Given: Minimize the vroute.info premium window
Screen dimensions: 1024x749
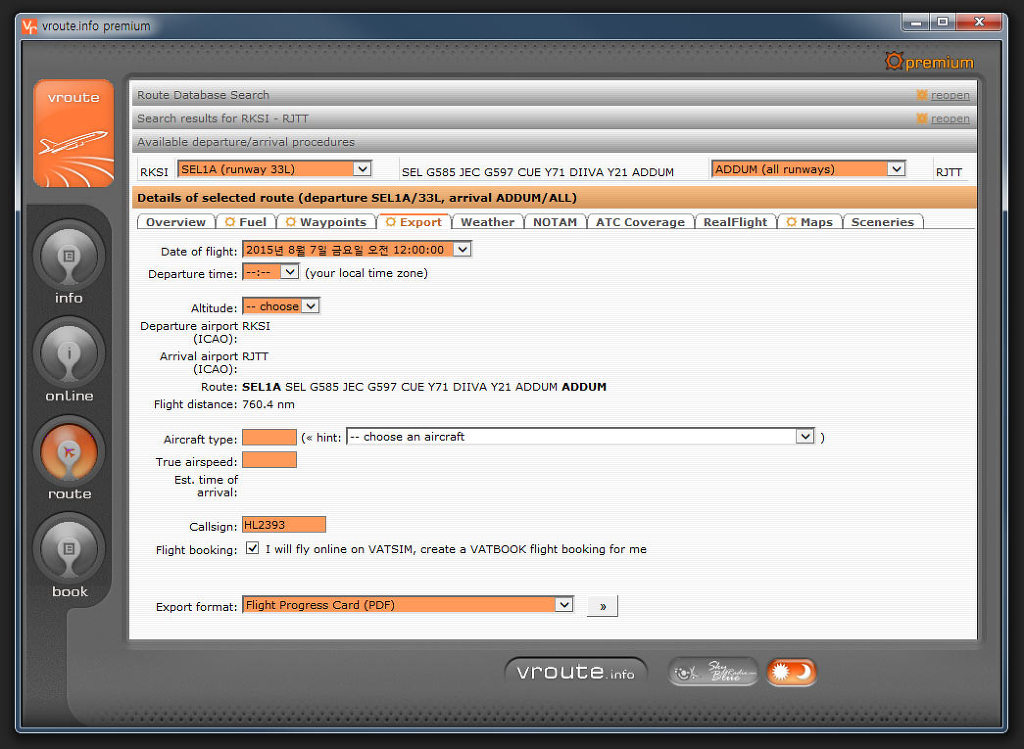Looking at the screenshot, I should [916, 22].
